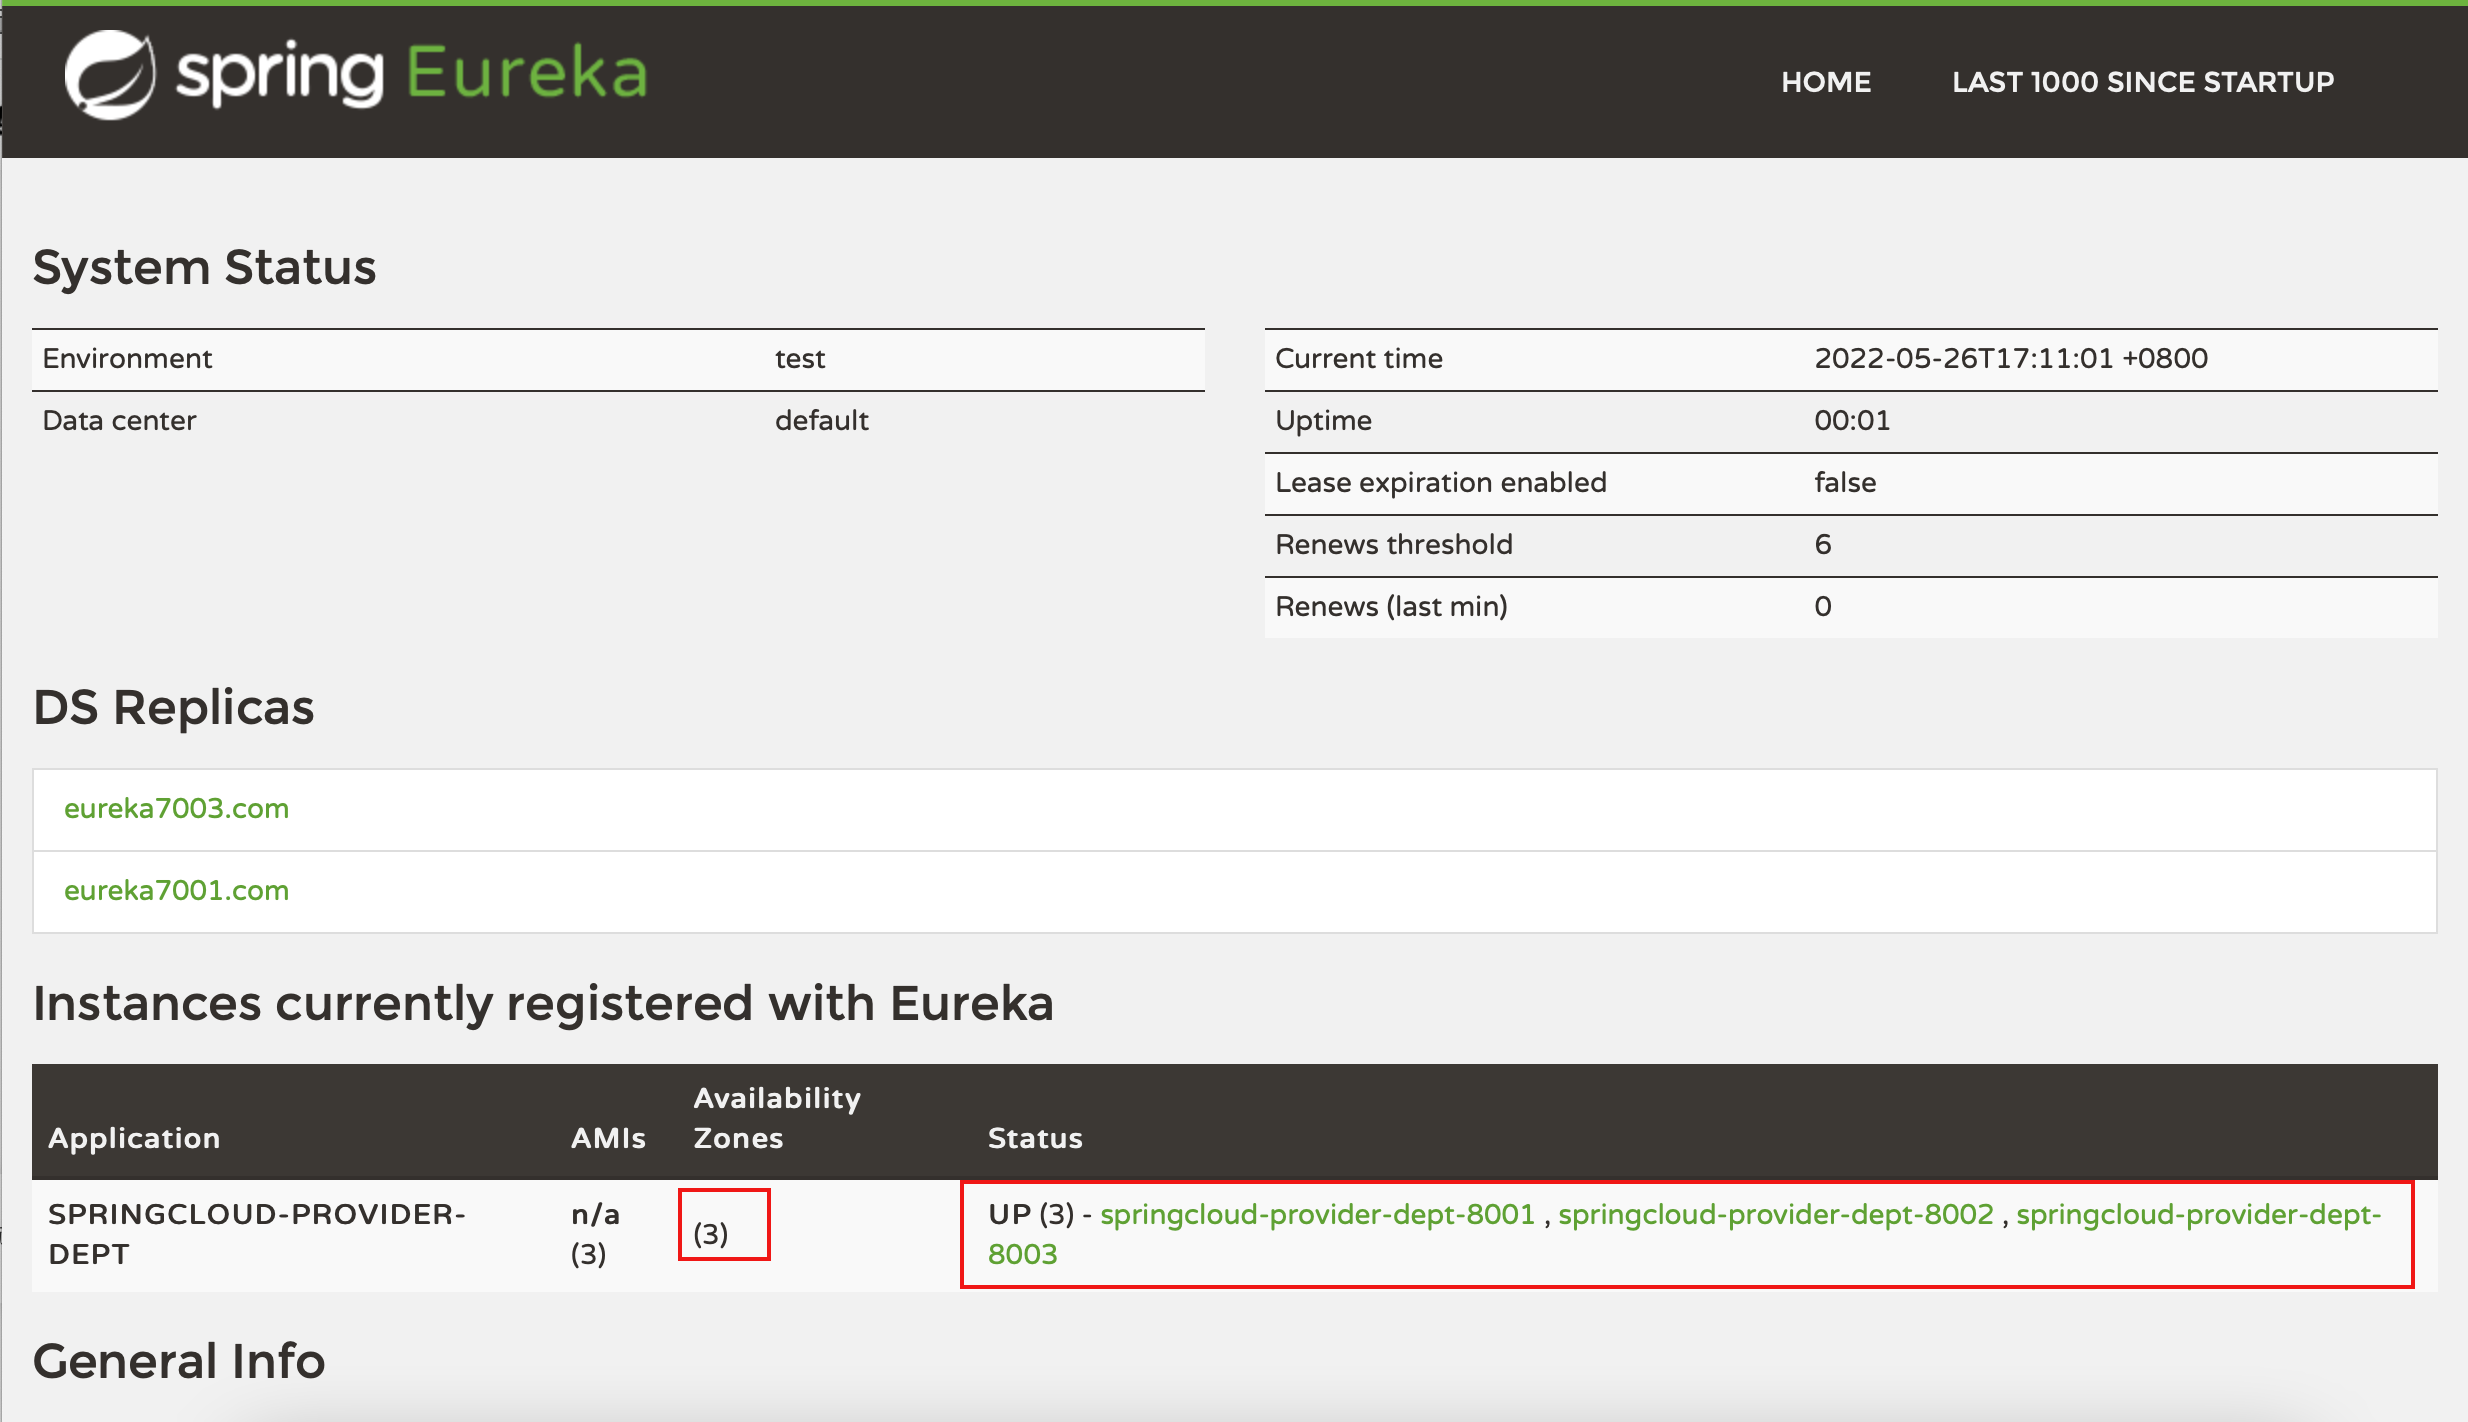This screenshot has height=1422, width=2468.
Task: Click the Renews threshold row
Action: pyautogui.click(x=1393, y=544)
